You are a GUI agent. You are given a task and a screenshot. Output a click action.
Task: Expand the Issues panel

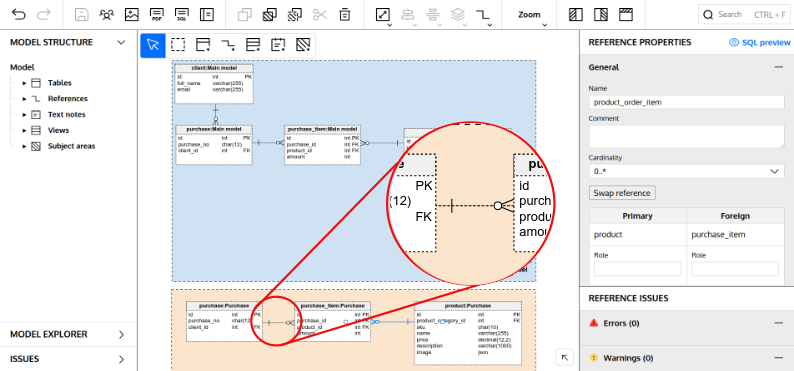tap(122, 359)
